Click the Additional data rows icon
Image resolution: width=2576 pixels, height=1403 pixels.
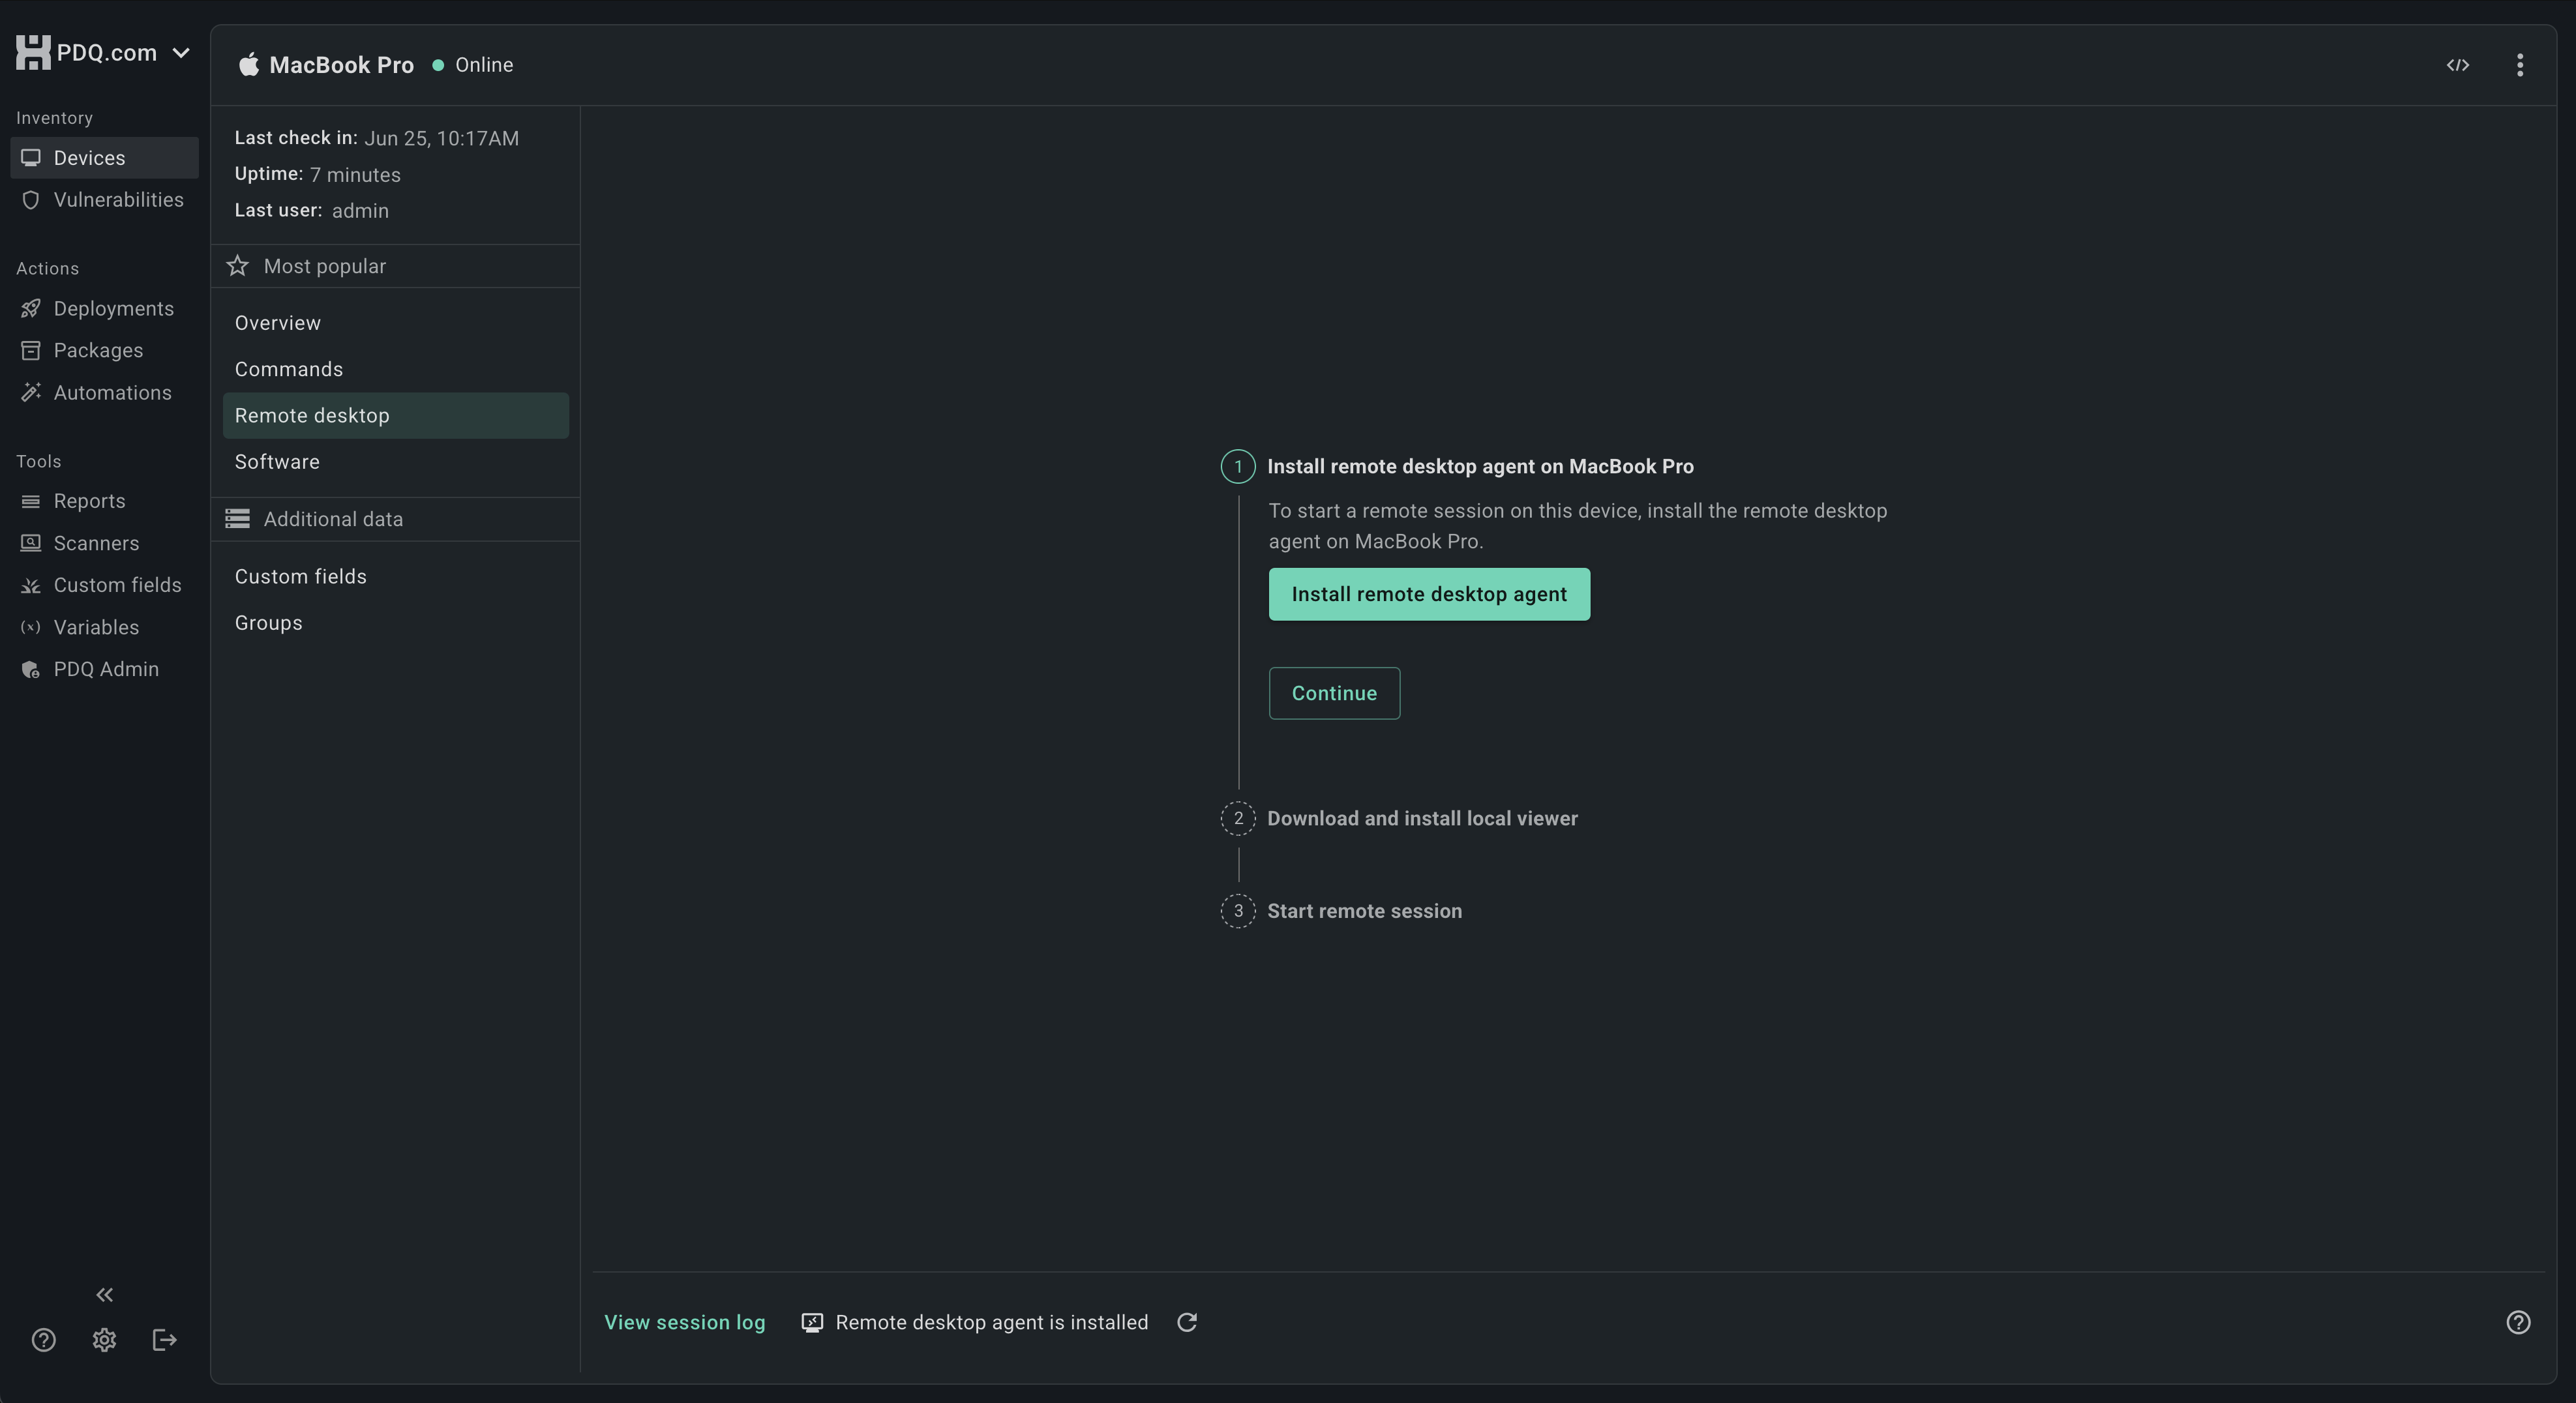(x=237, y=519)
